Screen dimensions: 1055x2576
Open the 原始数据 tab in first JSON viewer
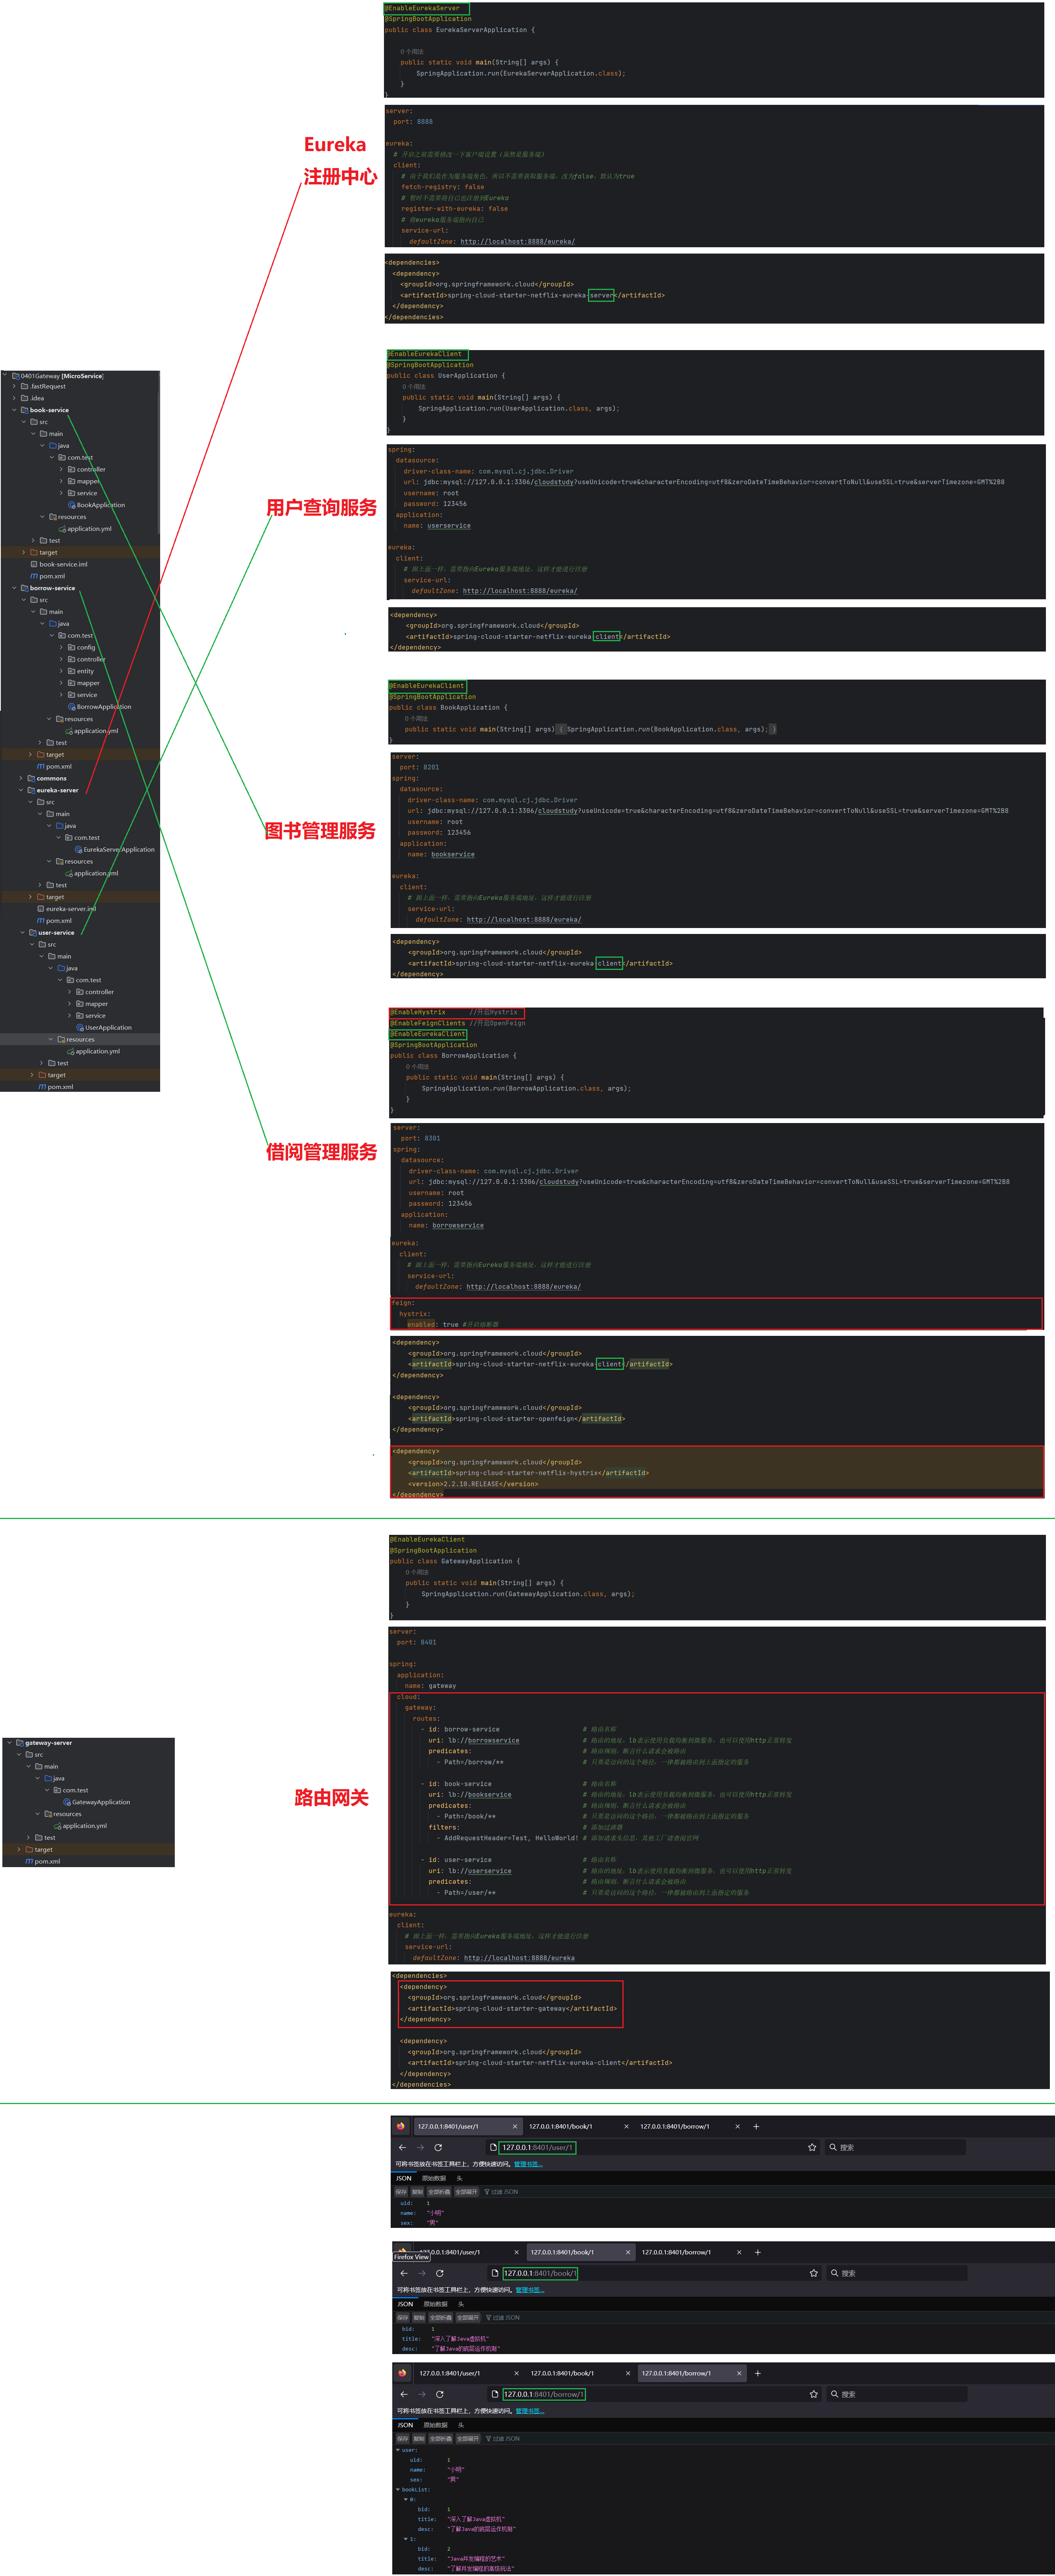[x=434, y=2178]
